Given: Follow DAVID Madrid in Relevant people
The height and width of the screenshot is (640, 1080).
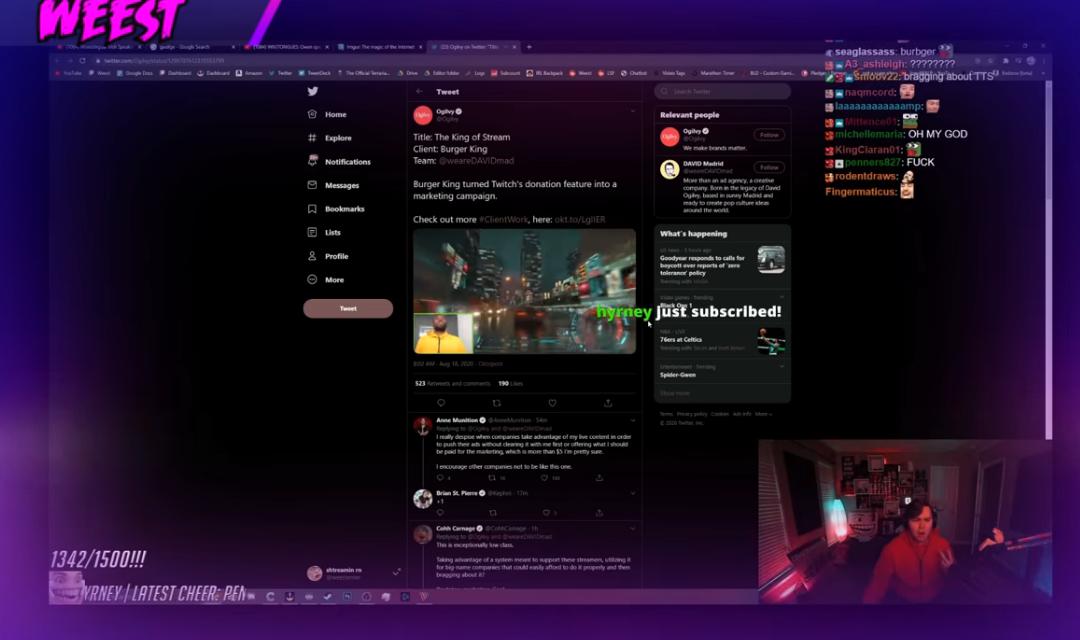Looking at the screenshot, I should [x=769, y=167].
